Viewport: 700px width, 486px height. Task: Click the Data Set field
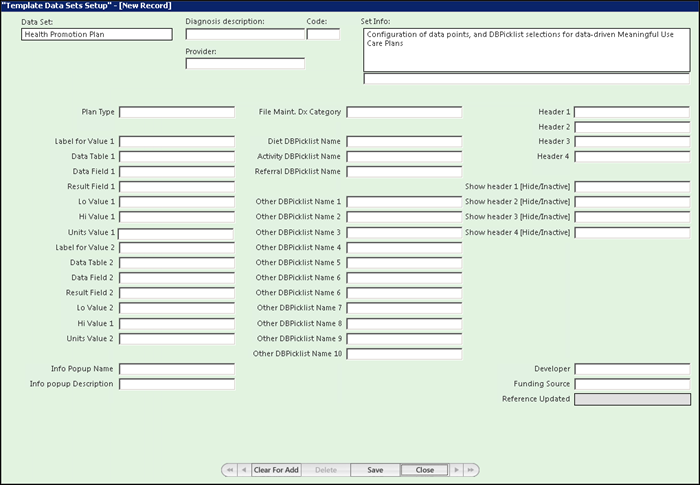[x=96, y=34]
